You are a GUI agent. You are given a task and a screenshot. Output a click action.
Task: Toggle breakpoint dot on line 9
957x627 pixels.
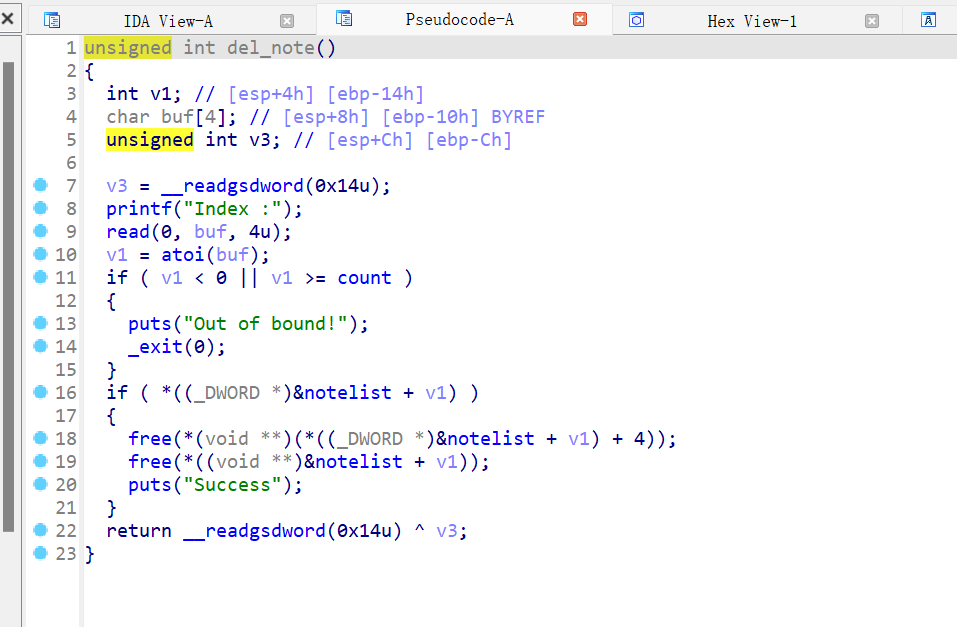(40, 231)
